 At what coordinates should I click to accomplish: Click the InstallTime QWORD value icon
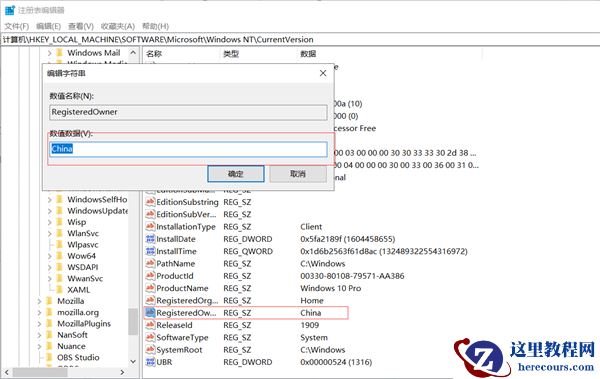[x=150, y=251]
